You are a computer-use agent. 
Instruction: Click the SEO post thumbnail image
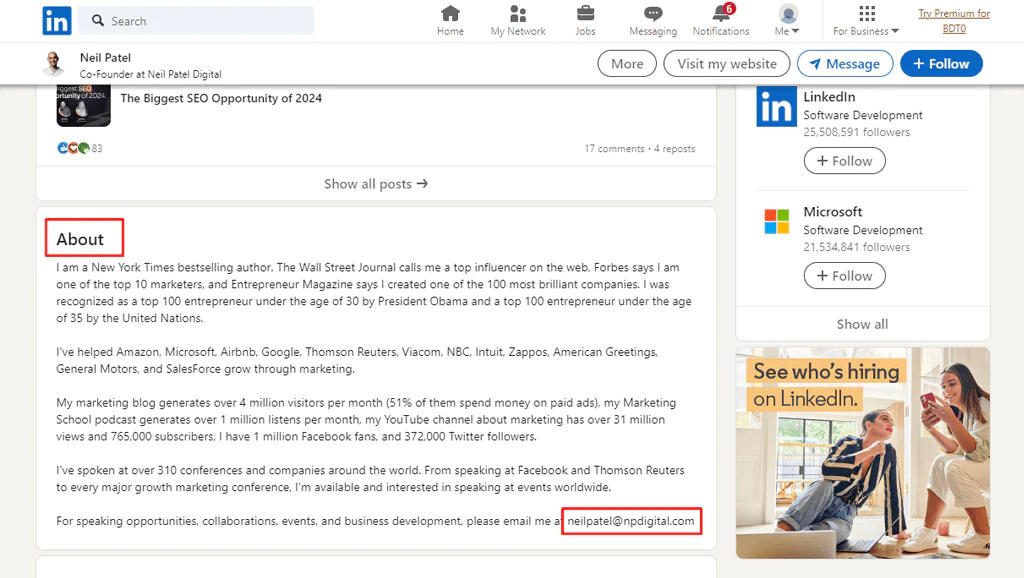(84, 105)
